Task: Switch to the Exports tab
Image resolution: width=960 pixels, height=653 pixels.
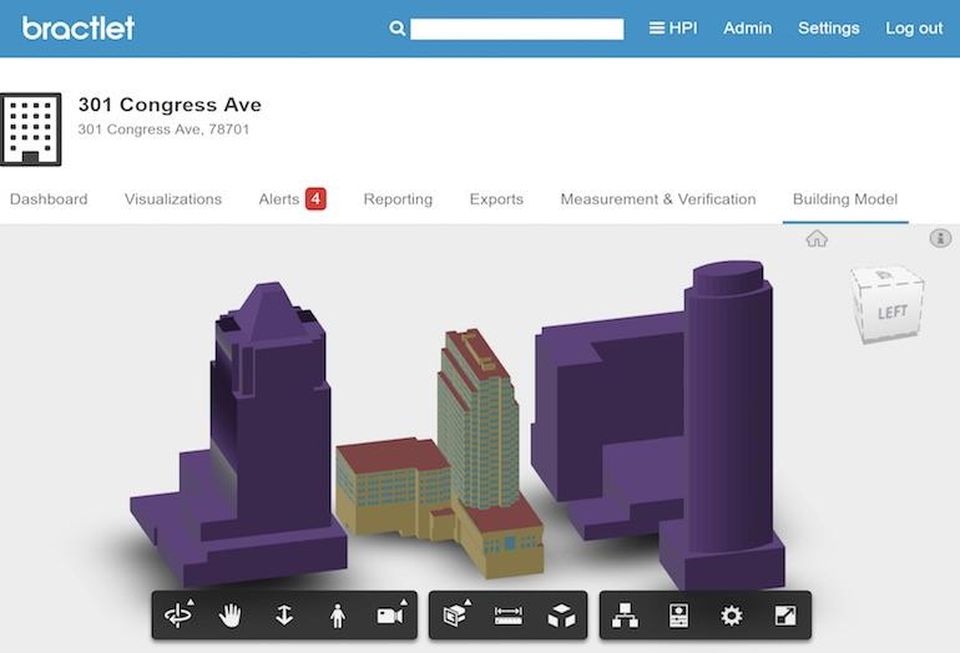Action: [x=497, y=199]
